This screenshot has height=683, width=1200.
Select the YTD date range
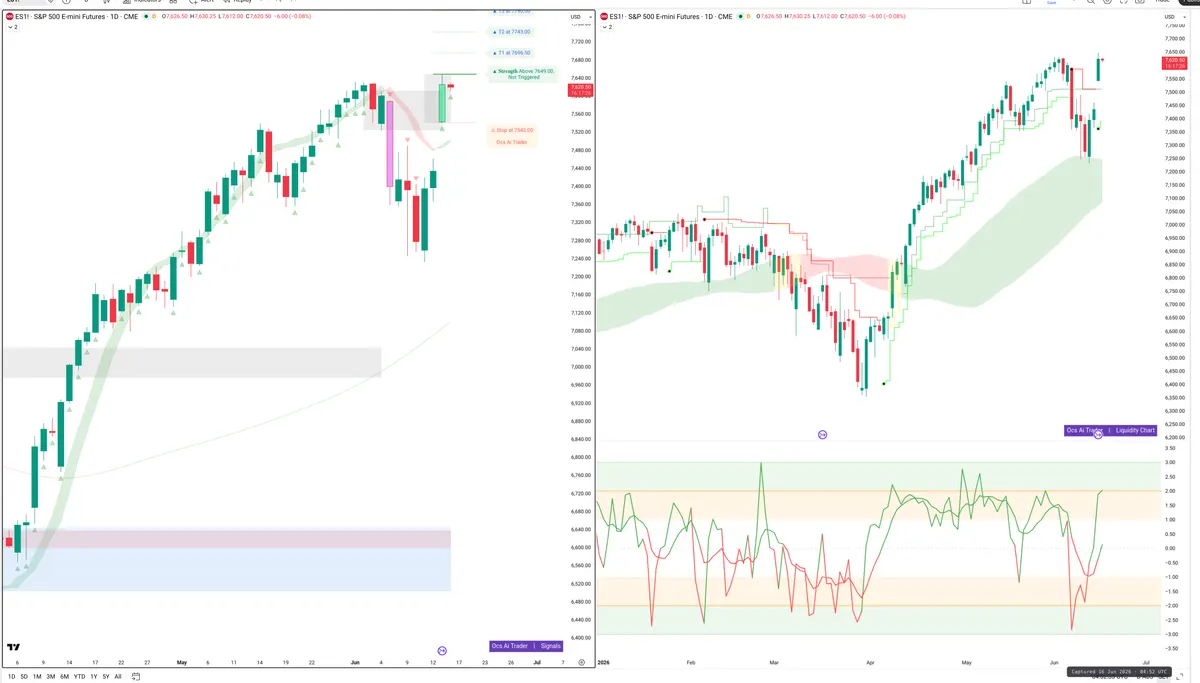(79, 676)
